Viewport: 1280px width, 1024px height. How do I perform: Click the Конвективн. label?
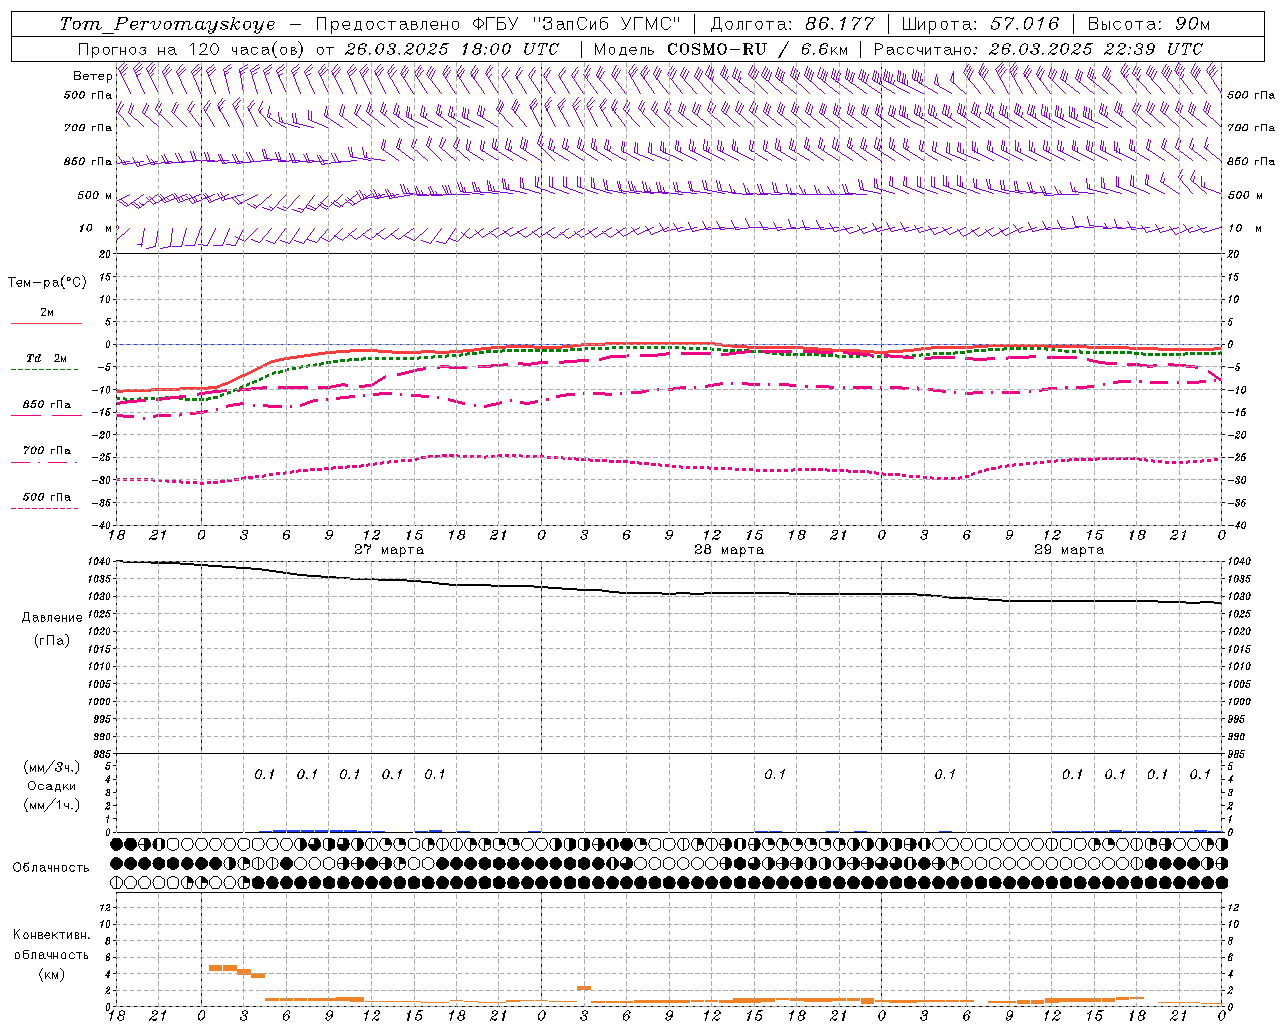[x=51, y=935]
